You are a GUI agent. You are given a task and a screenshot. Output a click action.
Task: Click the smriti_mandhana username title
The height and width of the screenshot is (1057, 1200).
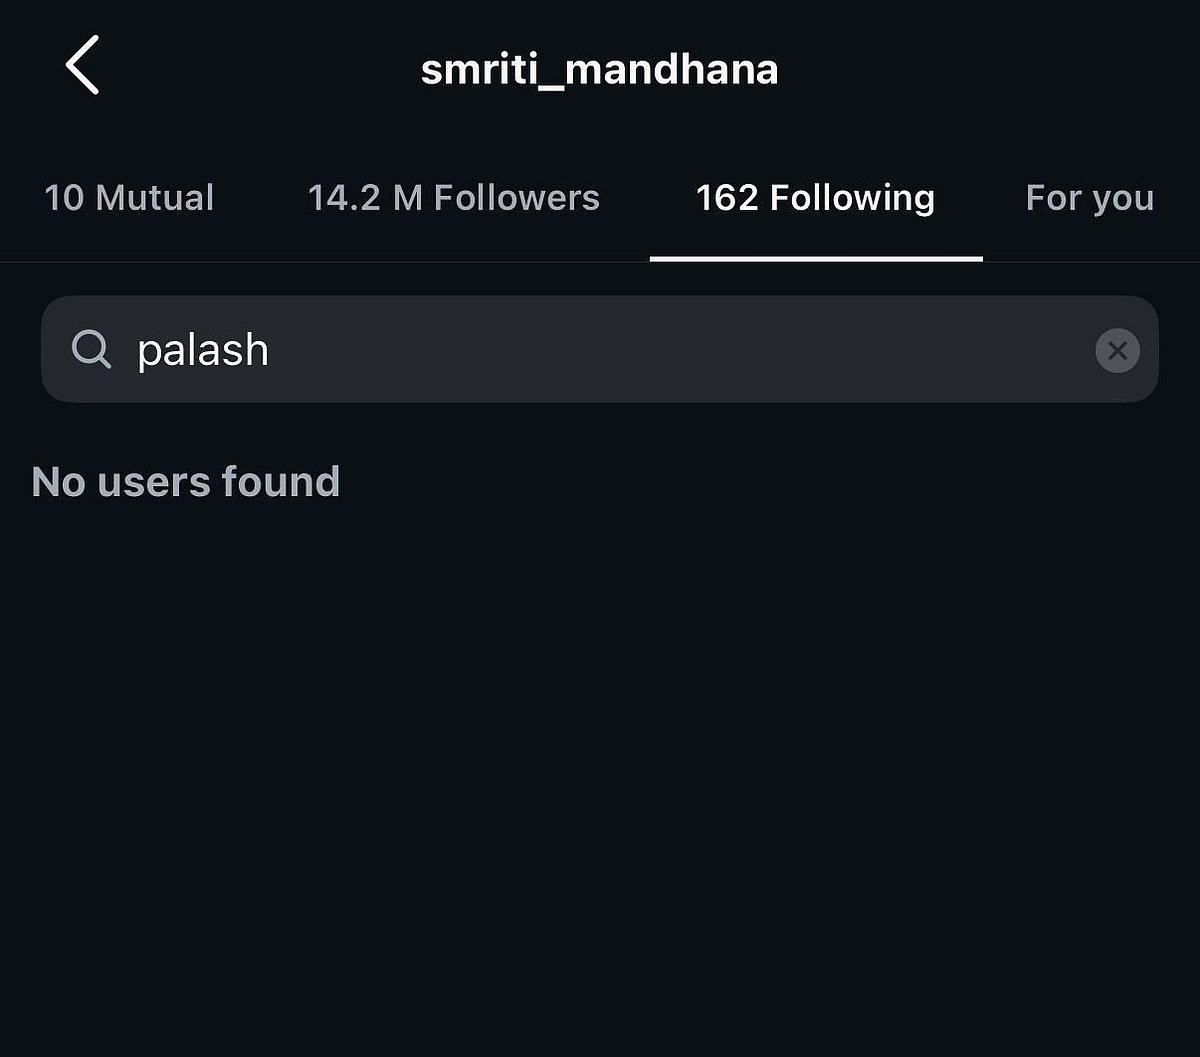(599, 70)
